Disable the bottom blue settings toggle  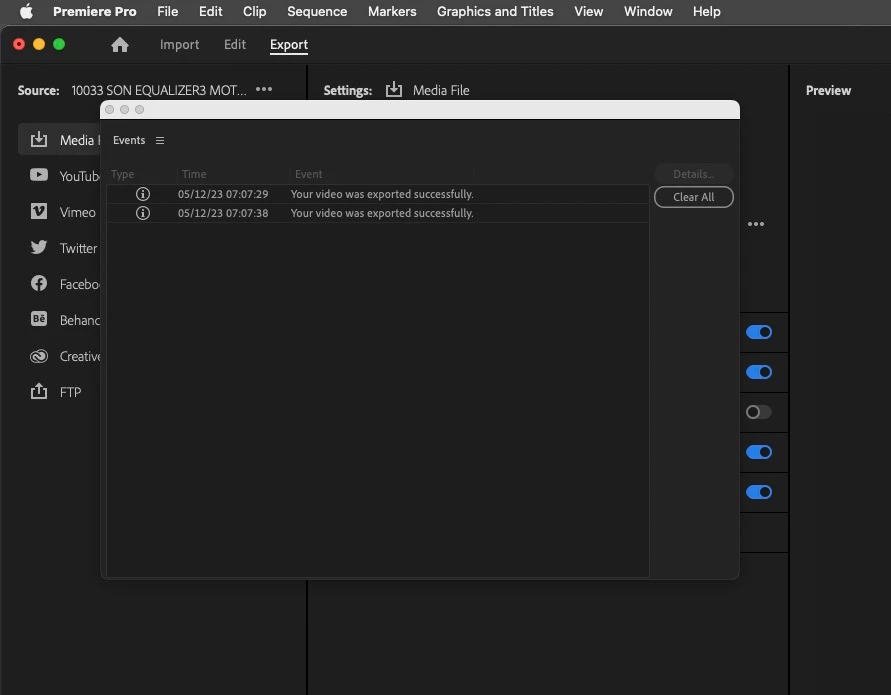tap(759, 492)
